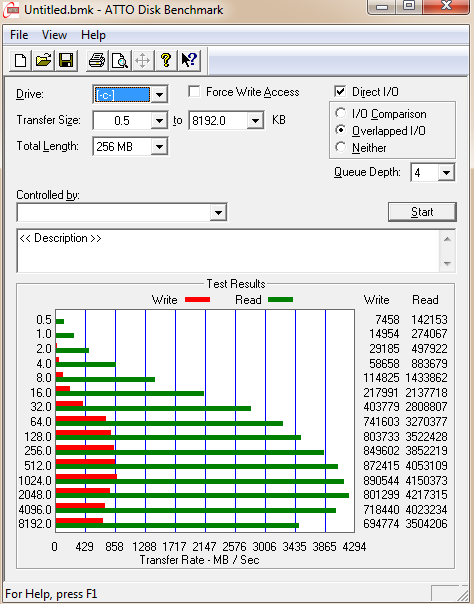
Task: Click the Write column header
Action: coord(376,300)
